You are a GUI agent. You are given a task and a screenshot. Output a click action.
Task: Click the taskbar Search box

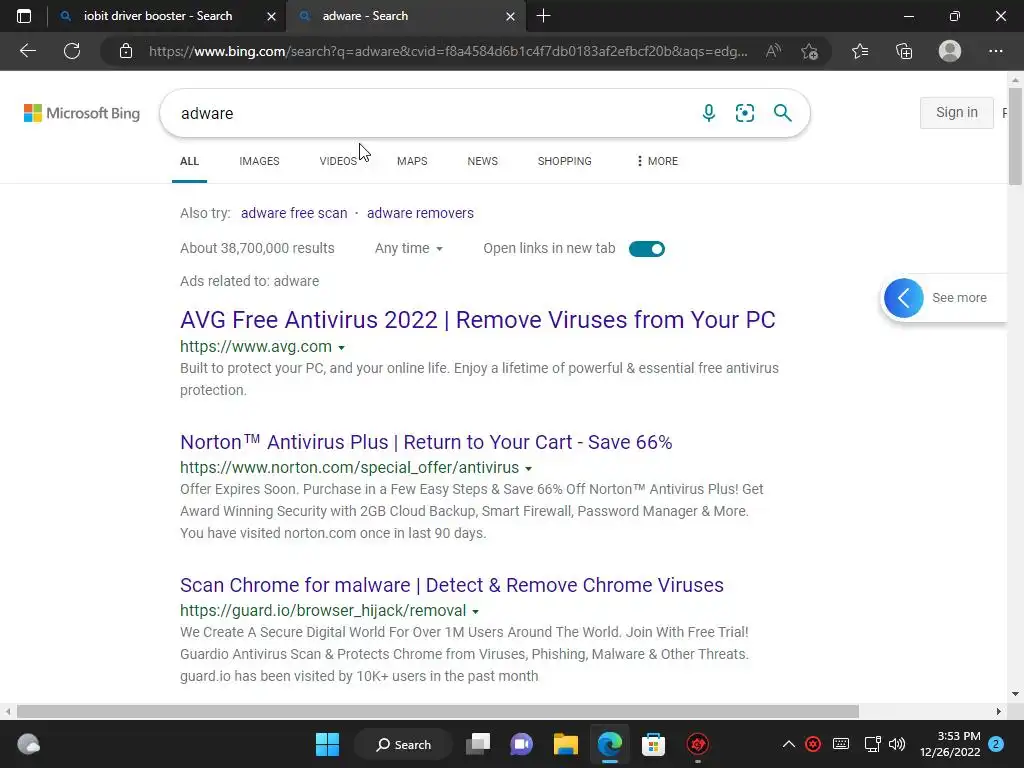[404, 744]
